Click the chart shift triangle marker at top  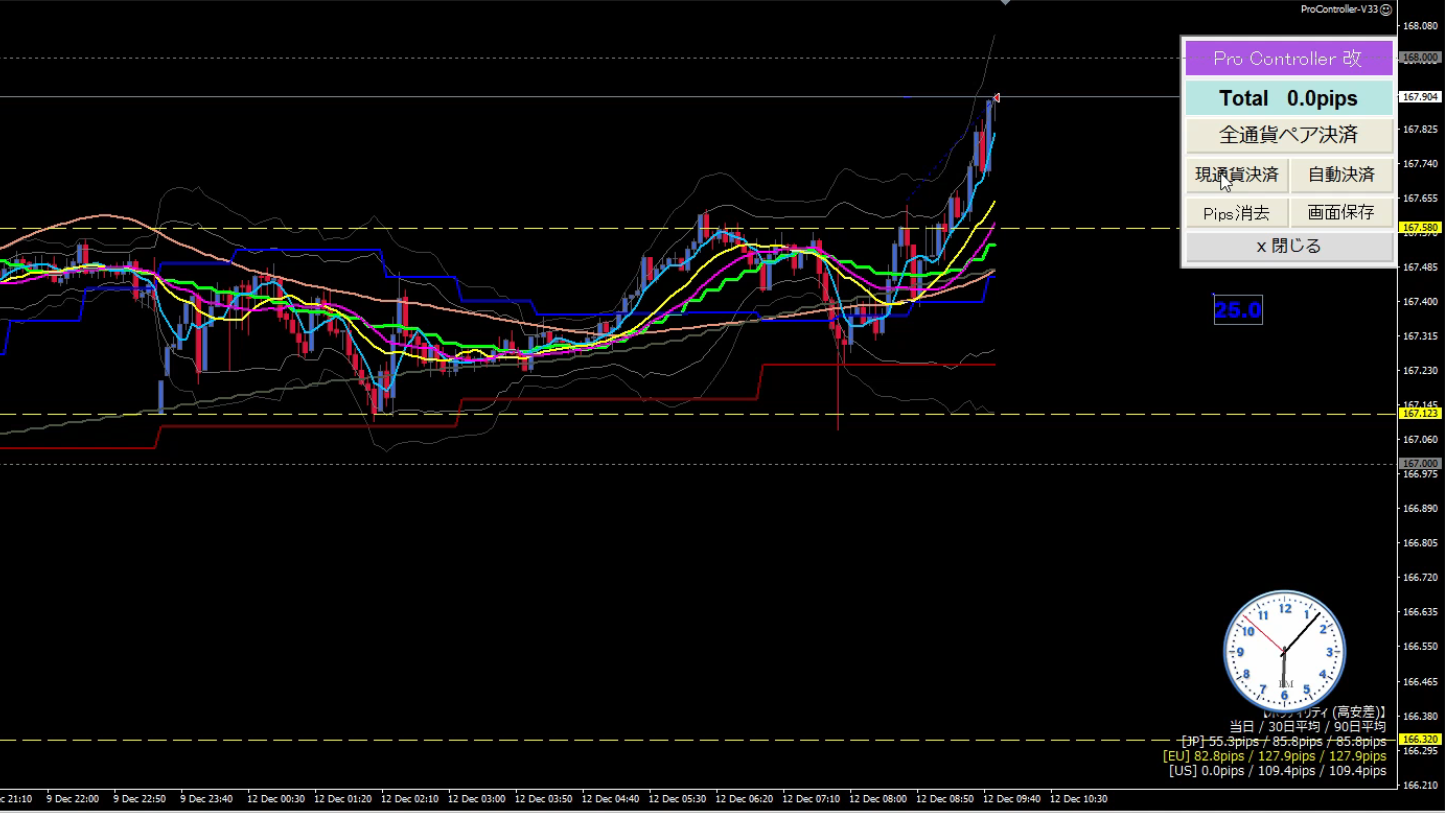[1004, 3]
